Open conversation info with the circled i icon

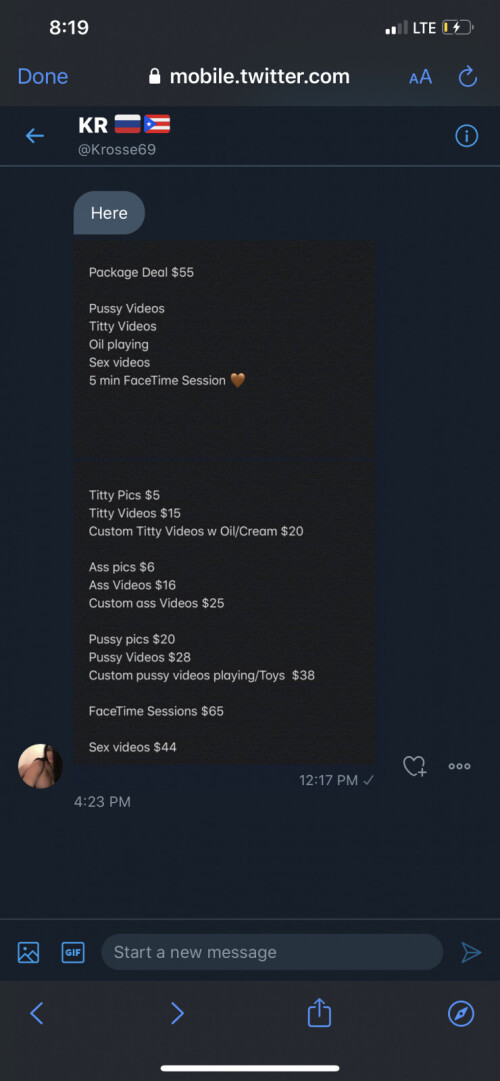tap(467, 136)
